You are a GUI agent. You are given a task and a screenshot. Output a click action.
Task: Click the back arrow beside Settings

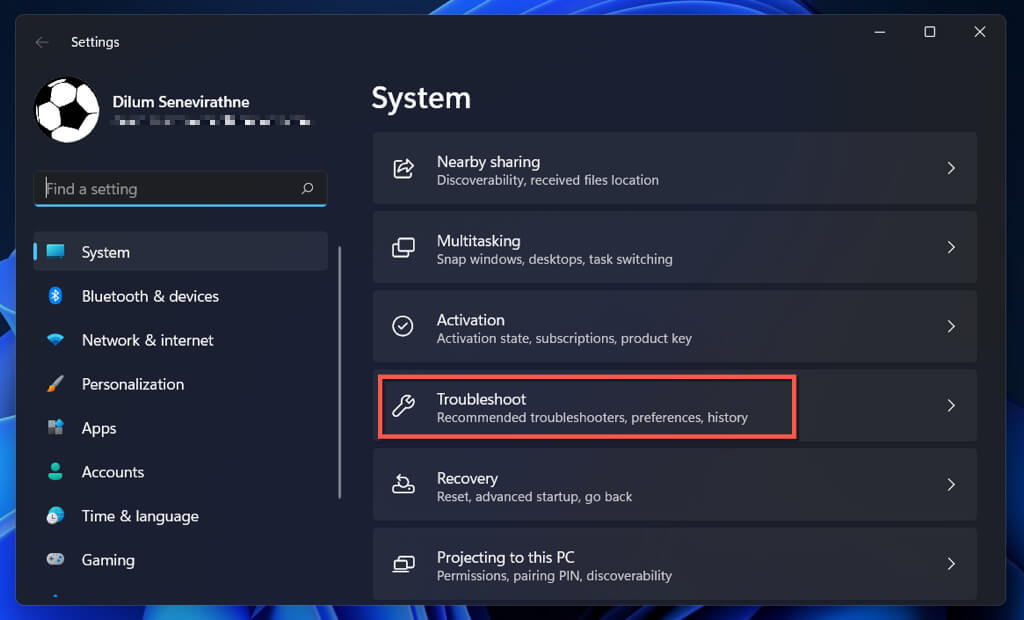pyautogui.click(x=42, y=42)
